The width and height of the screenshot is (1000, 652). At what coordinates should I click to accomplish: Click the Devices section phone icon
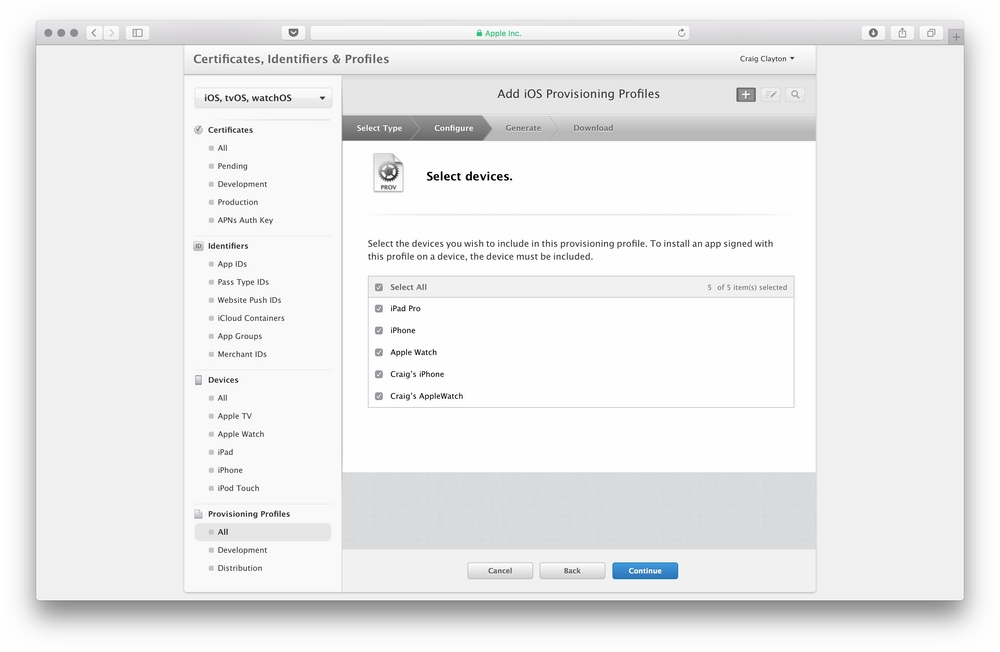pyautogui.click(x=198, y=380)
